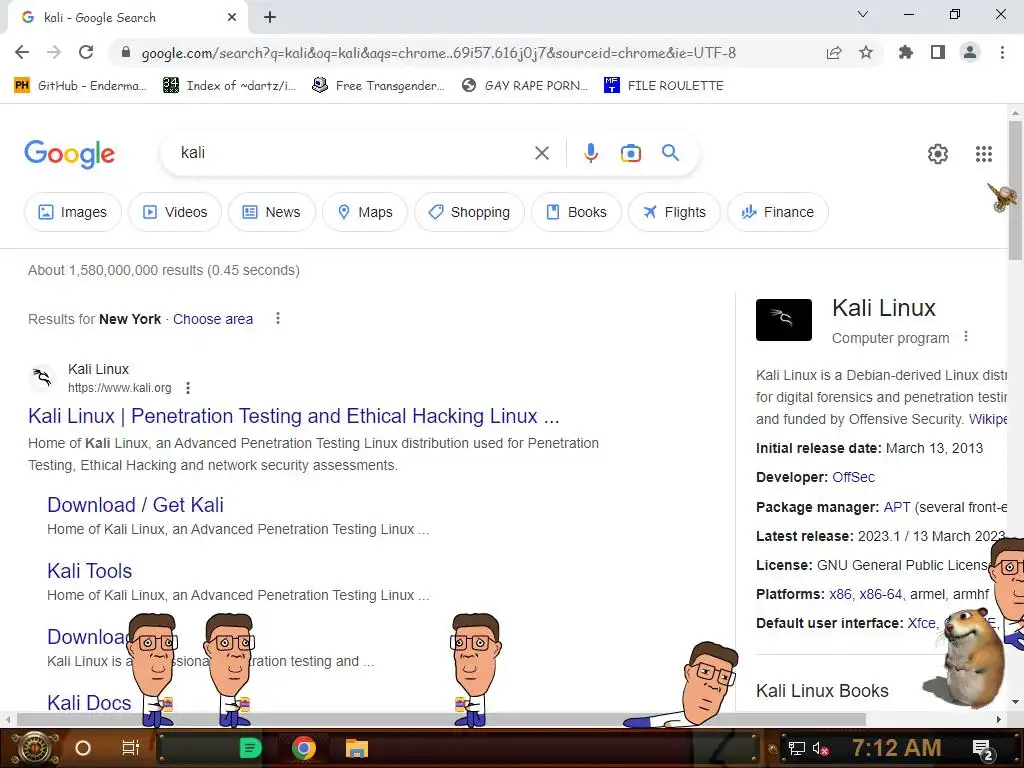Open File Explorer from the taskbar

coord(357,748)
